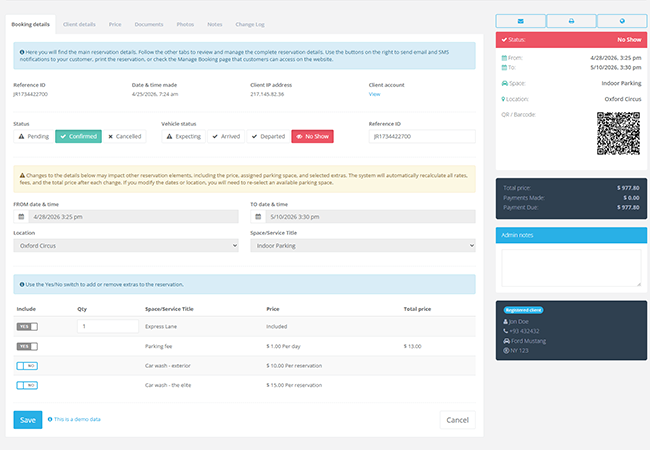The image size is (650, 450).
Task: Click the Registered client badge
Action: point(523,310)
